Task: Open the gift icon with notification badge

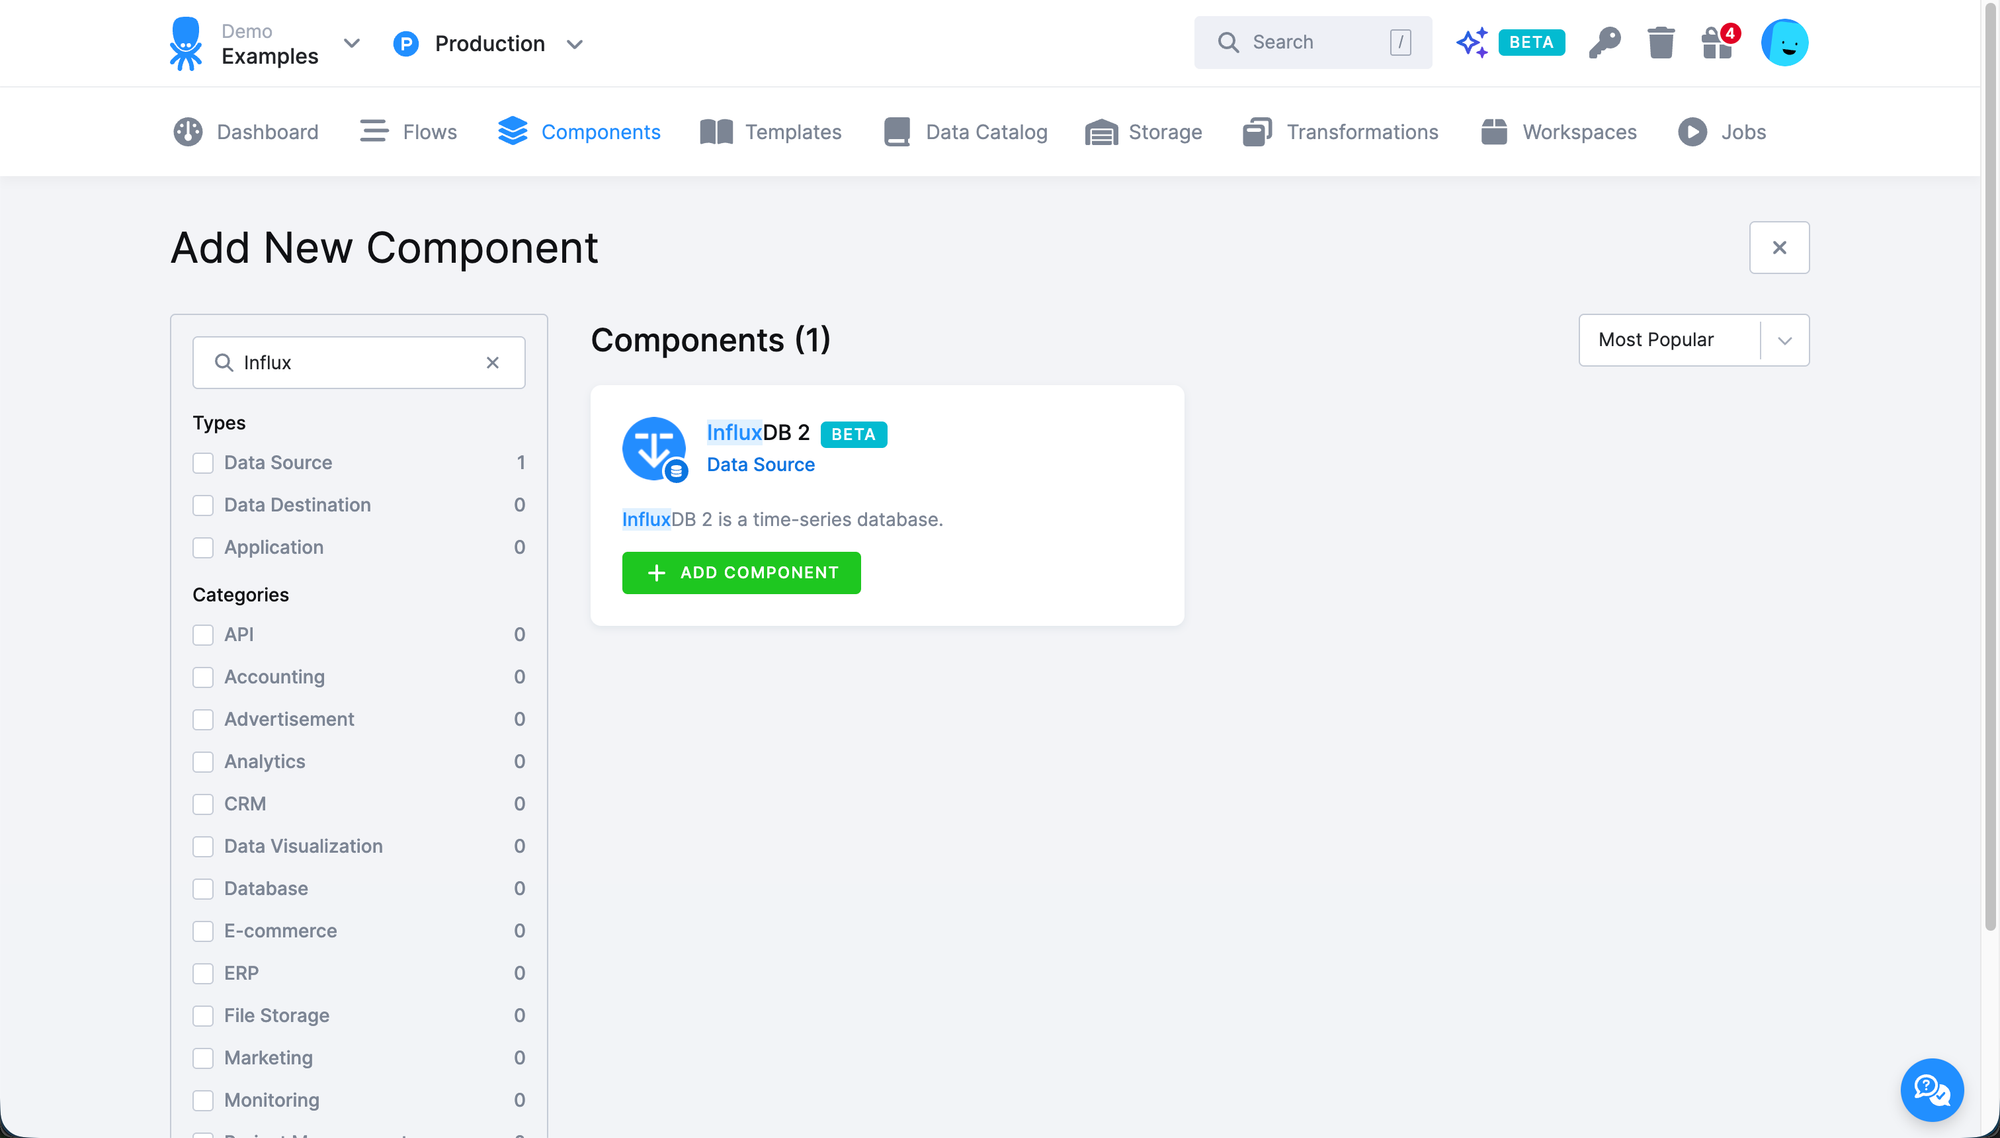Action: tap(1717, 44)
